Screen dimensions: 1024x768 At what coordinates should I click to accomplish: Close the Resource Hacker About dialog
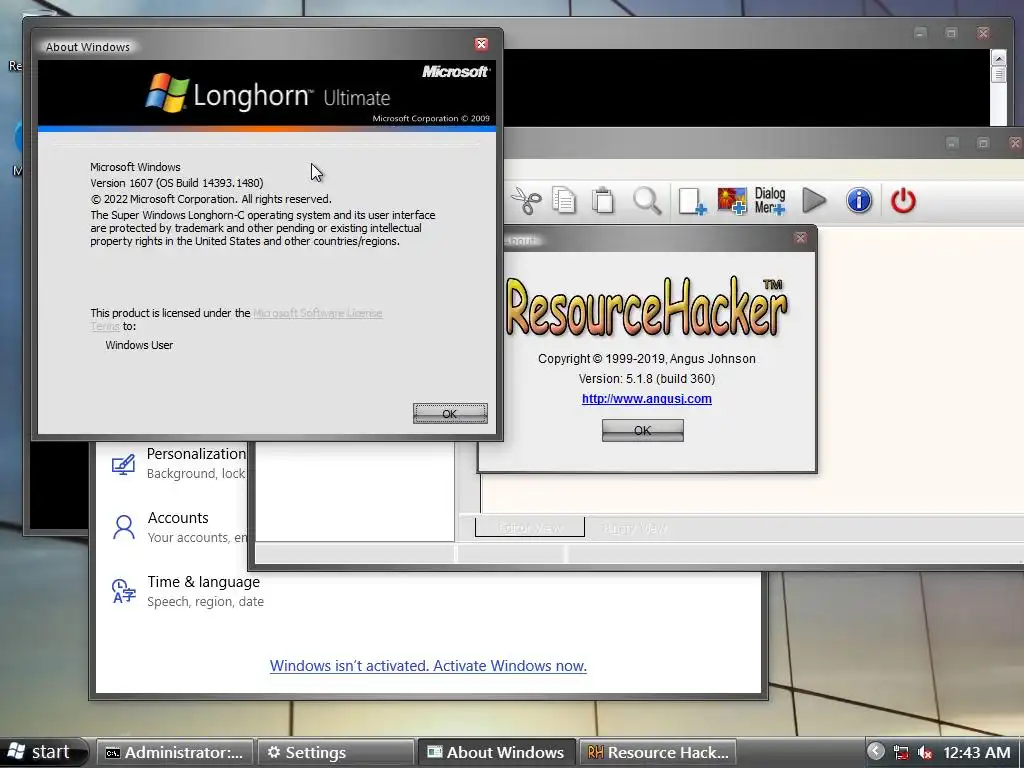point(801,238)
